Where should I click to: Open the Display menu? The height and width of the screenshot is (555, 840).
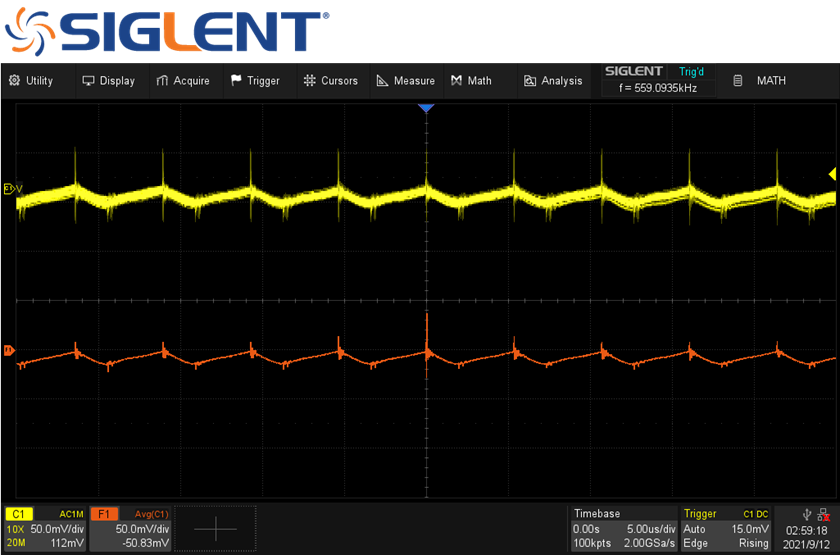(108, 81)
